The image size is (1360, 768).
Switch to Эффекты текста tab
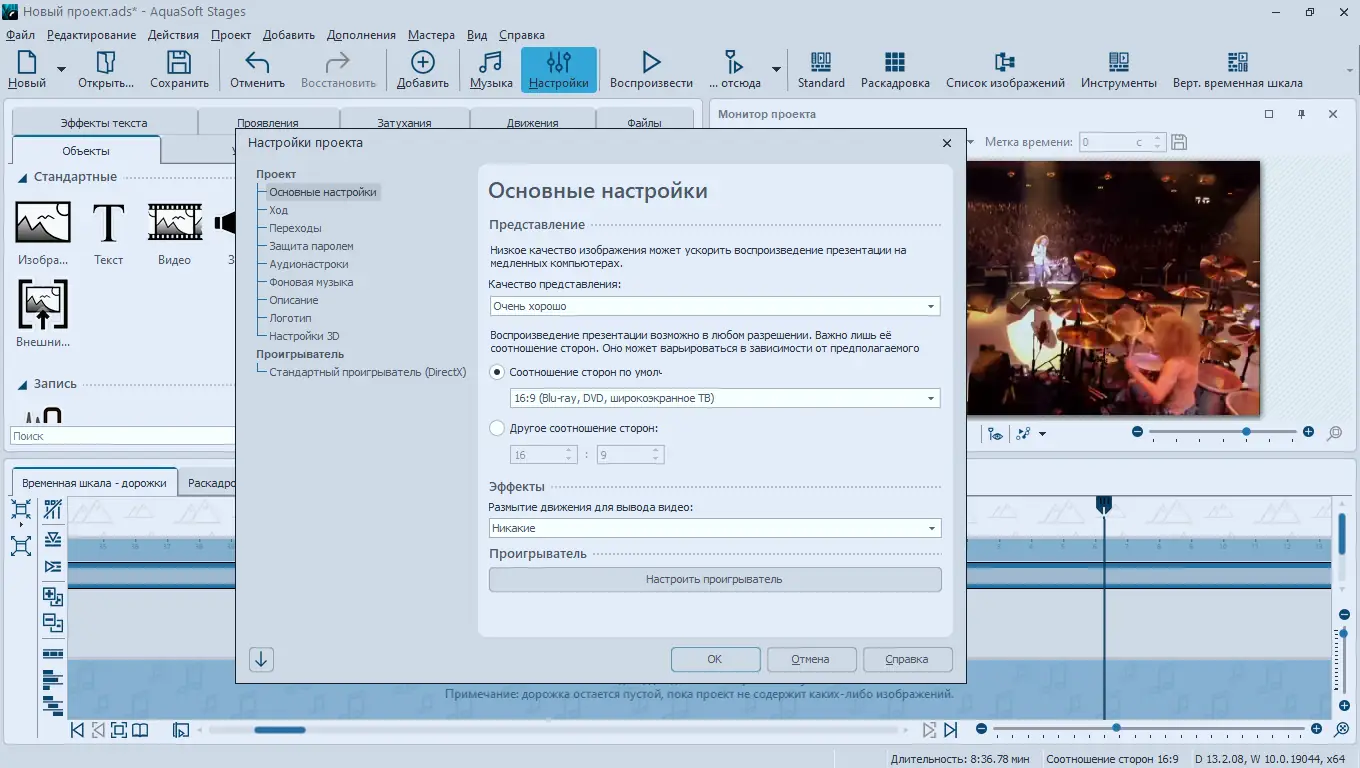point(104,123)
